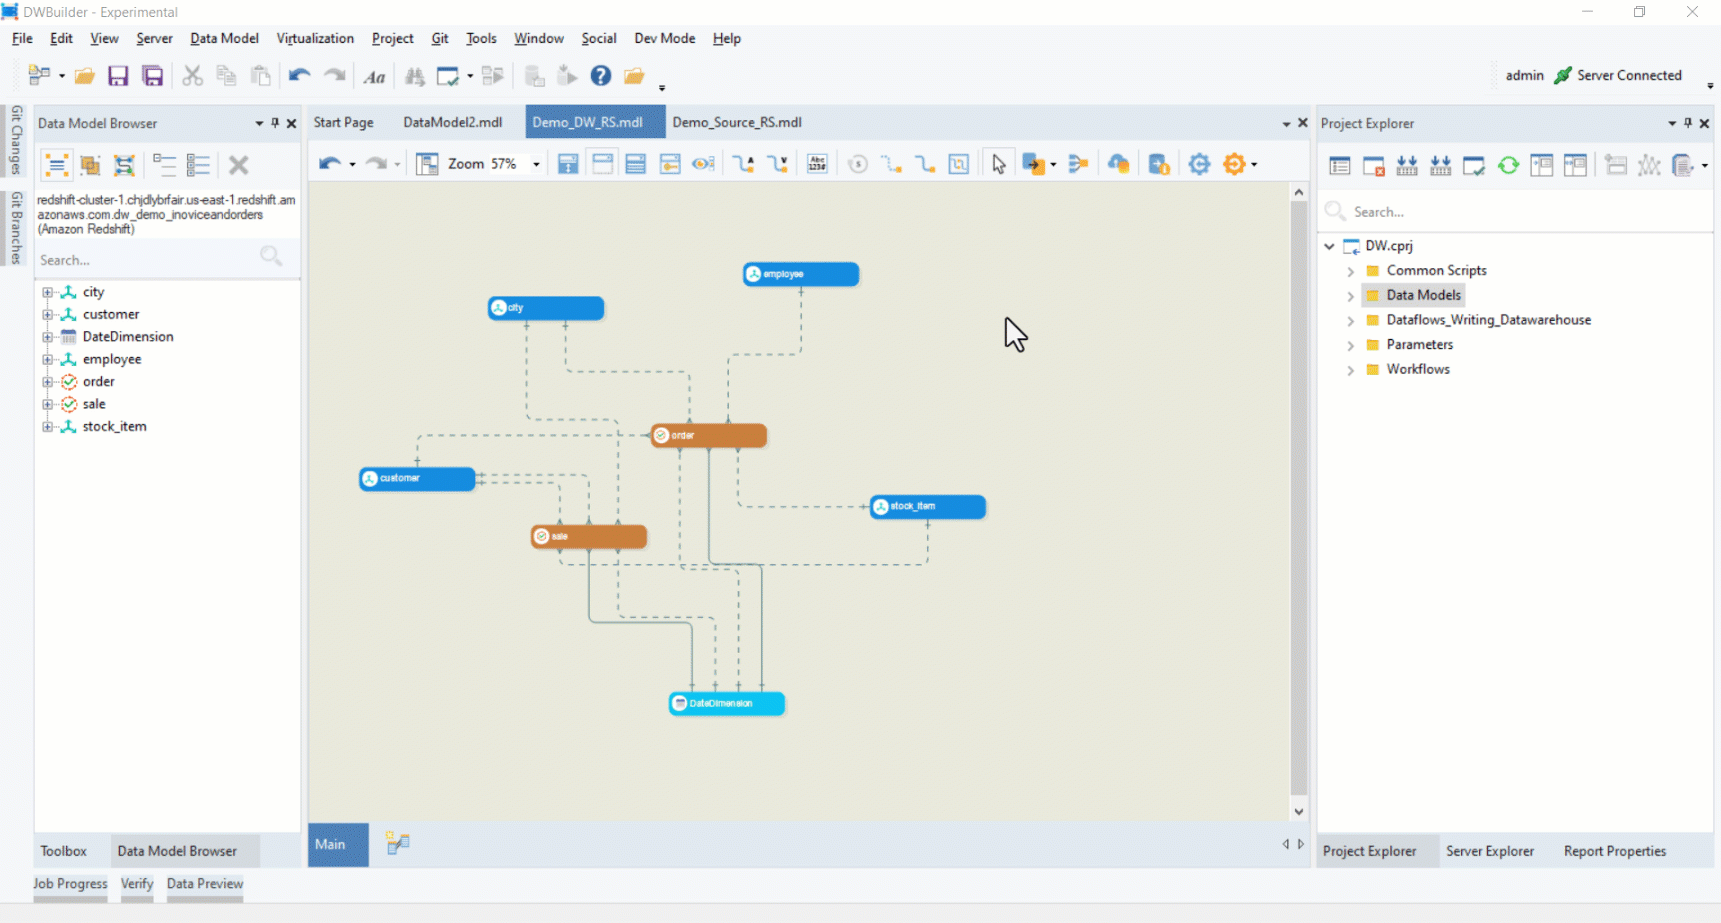This screenshot has height=923, width=1721.
Task: Toggle auto-hide pin on Project Explorer
Action: click(1688, 123)
